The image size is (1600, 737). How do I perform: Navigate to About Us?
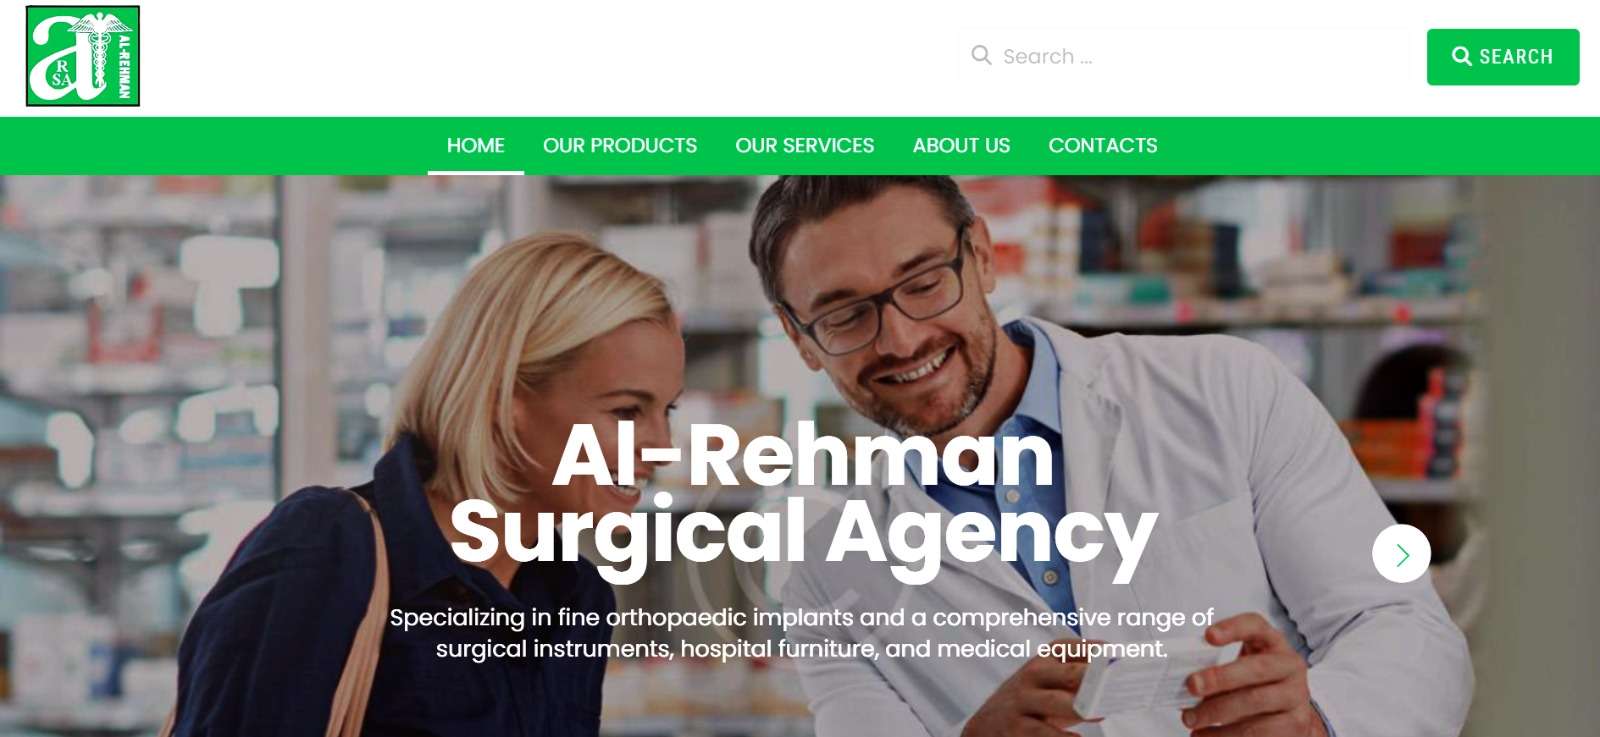(961, 146)
